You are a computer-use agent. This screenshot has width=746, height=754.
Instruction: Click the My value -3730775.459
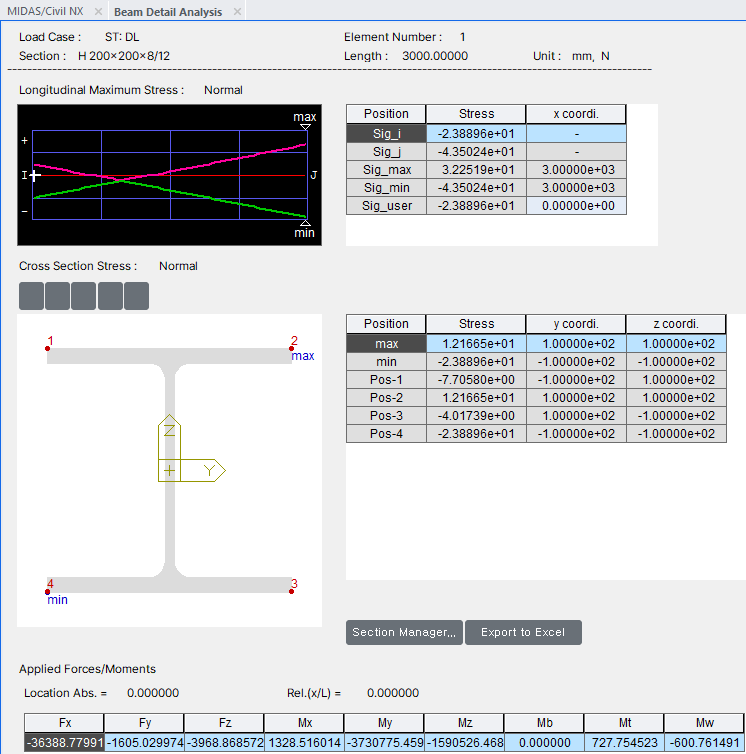(x=384, y=743)
